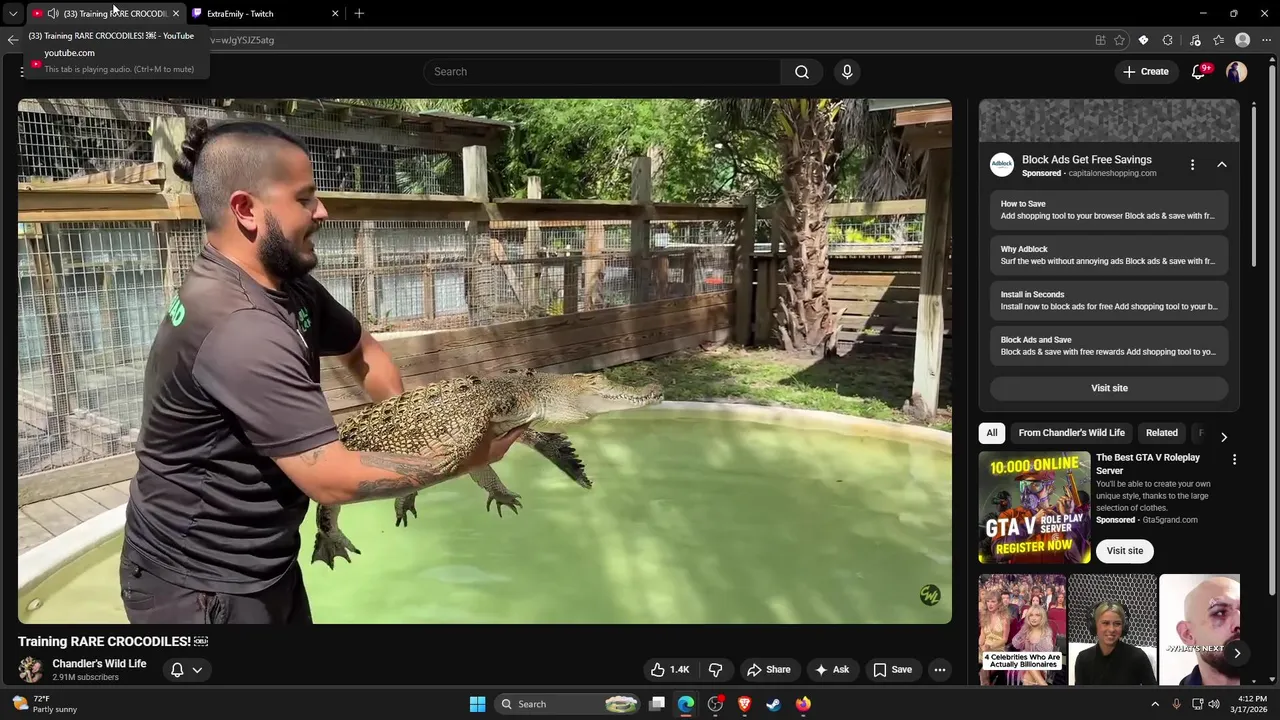Open Firefox from the taskbar

[x=803, y=704]
